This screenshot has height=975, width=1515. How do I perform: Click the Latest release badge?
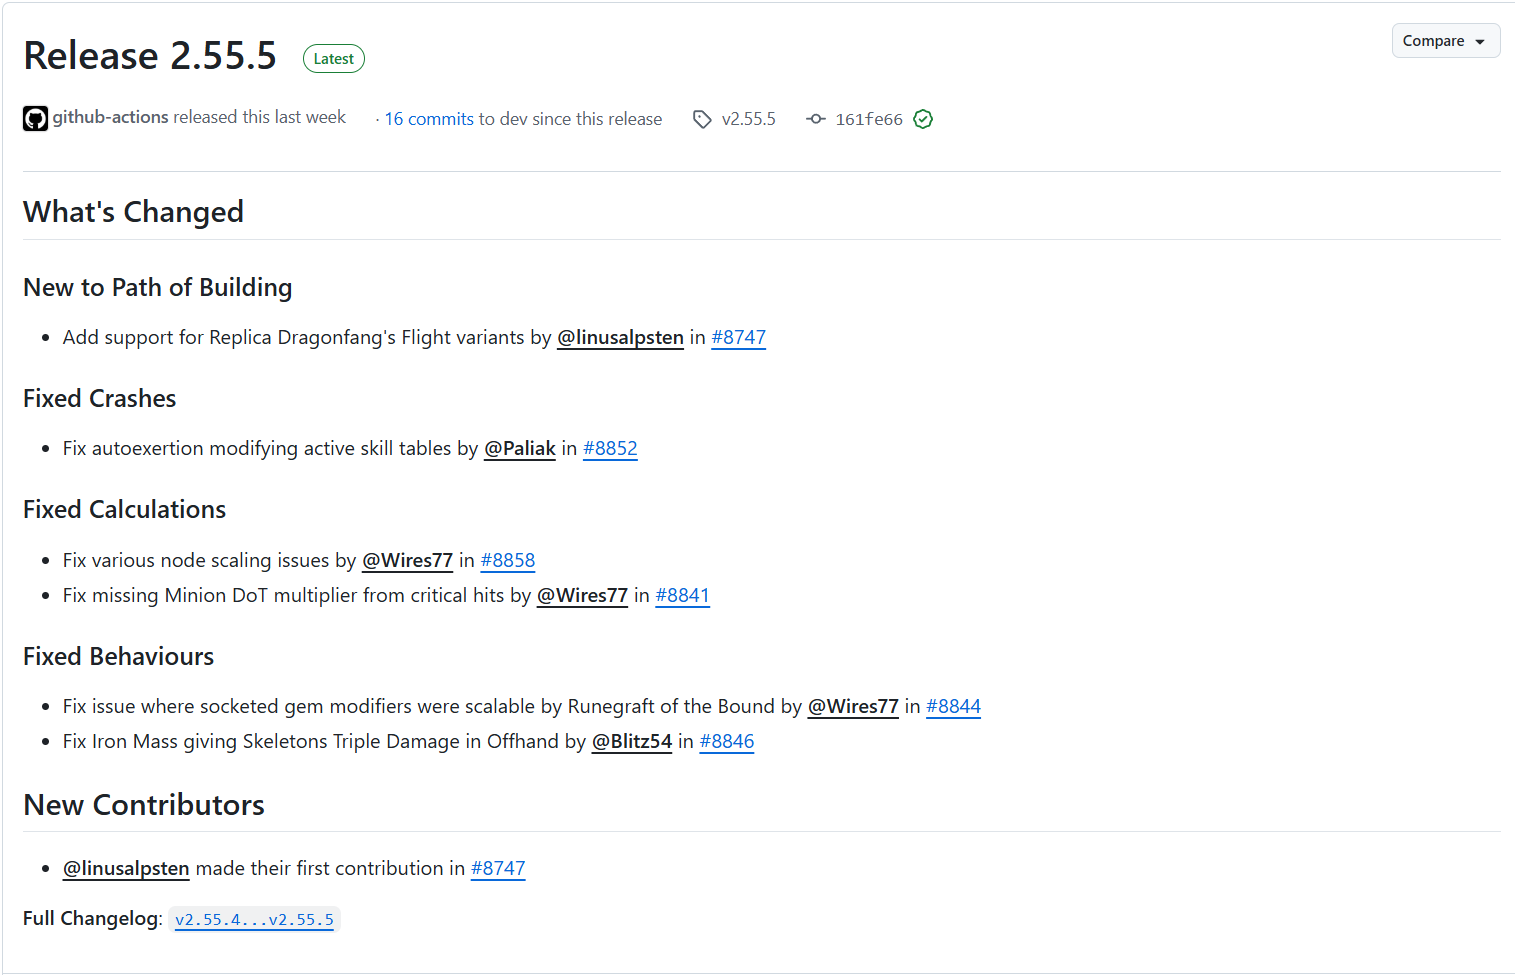click(x=334, y=59)
